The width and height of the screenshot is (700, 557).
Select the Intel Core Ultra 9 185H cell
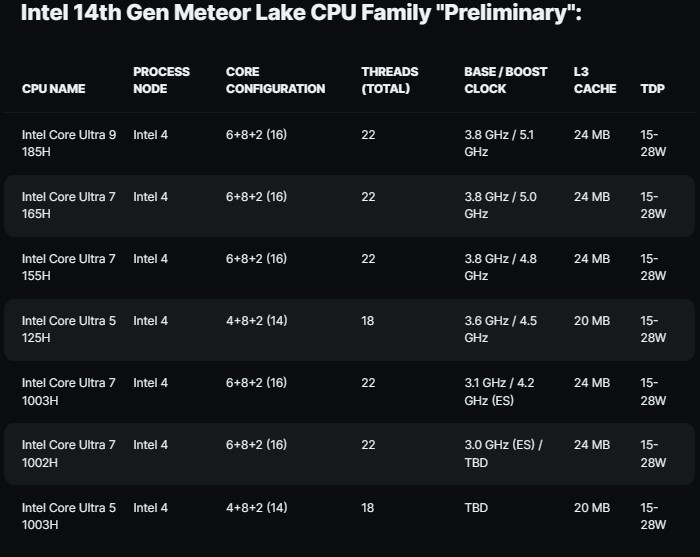(x=69, y=143)
